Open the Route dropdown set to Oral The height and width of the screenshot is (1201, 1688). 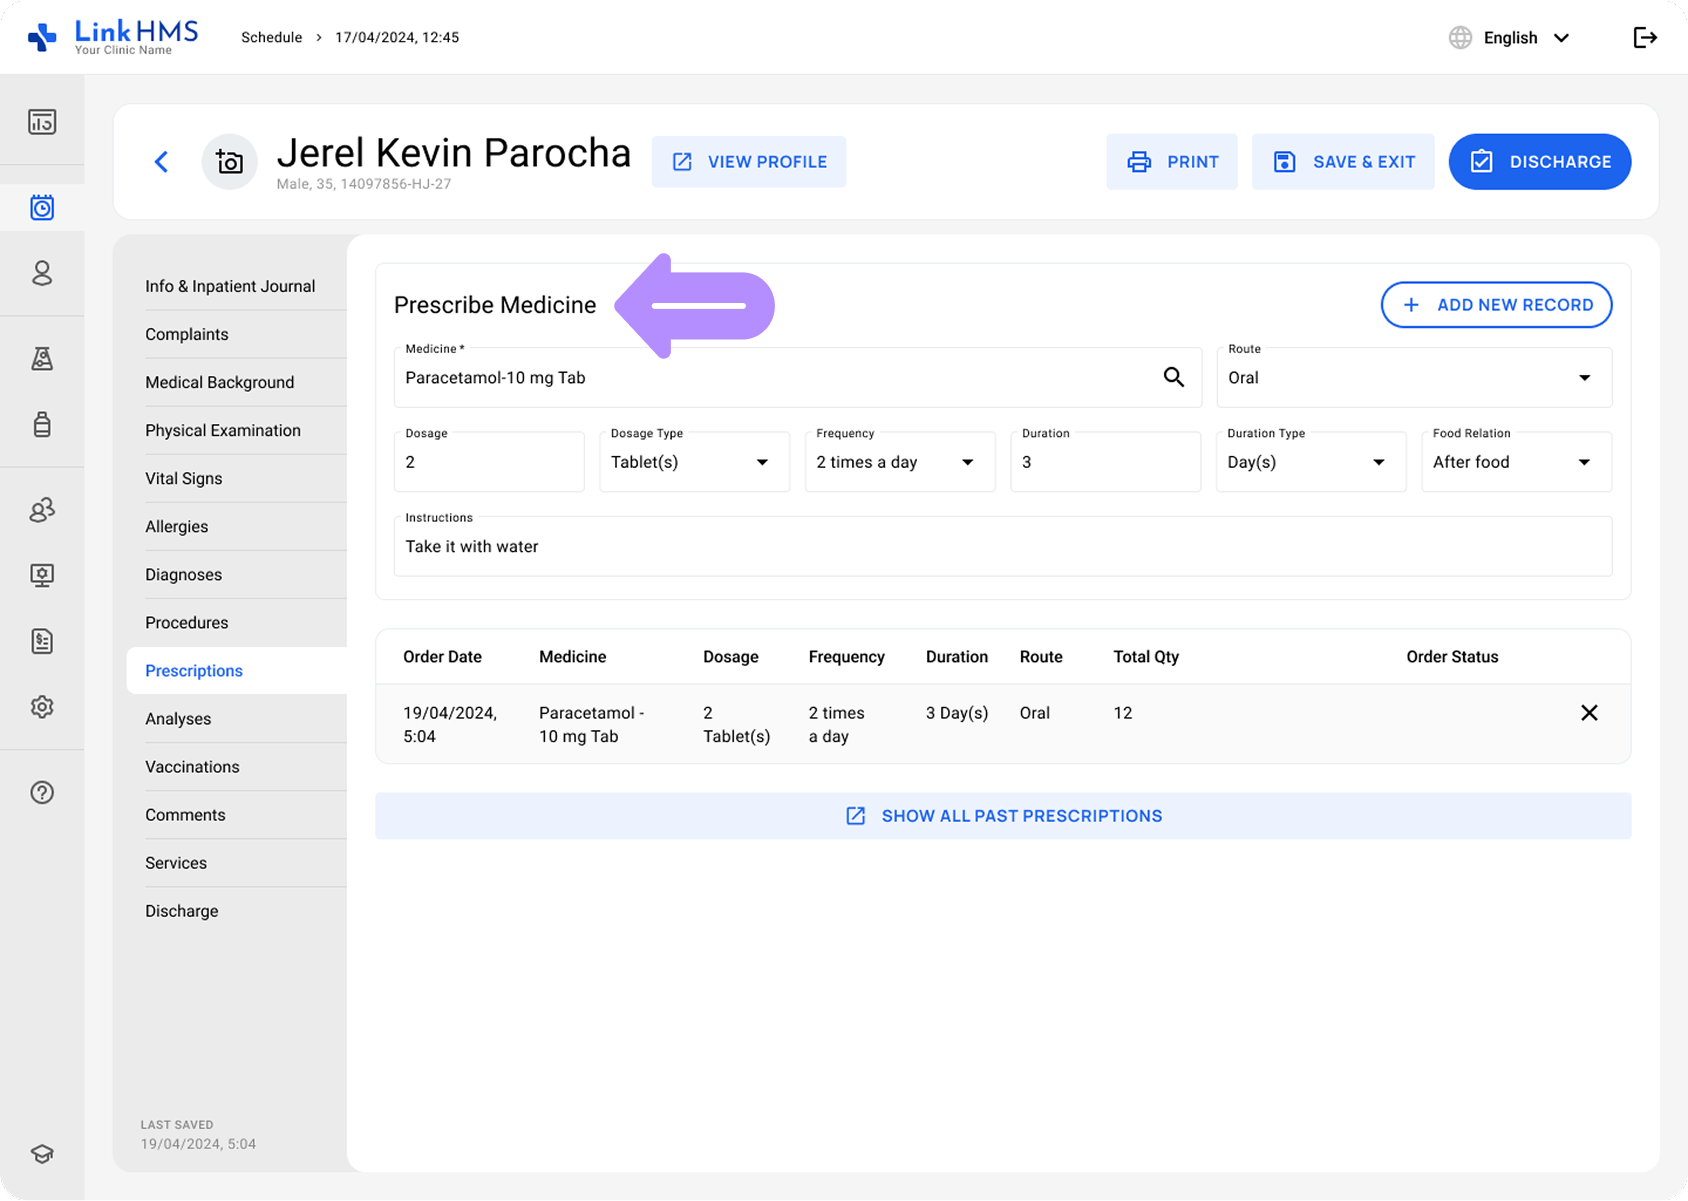(x=1414, y=377)
